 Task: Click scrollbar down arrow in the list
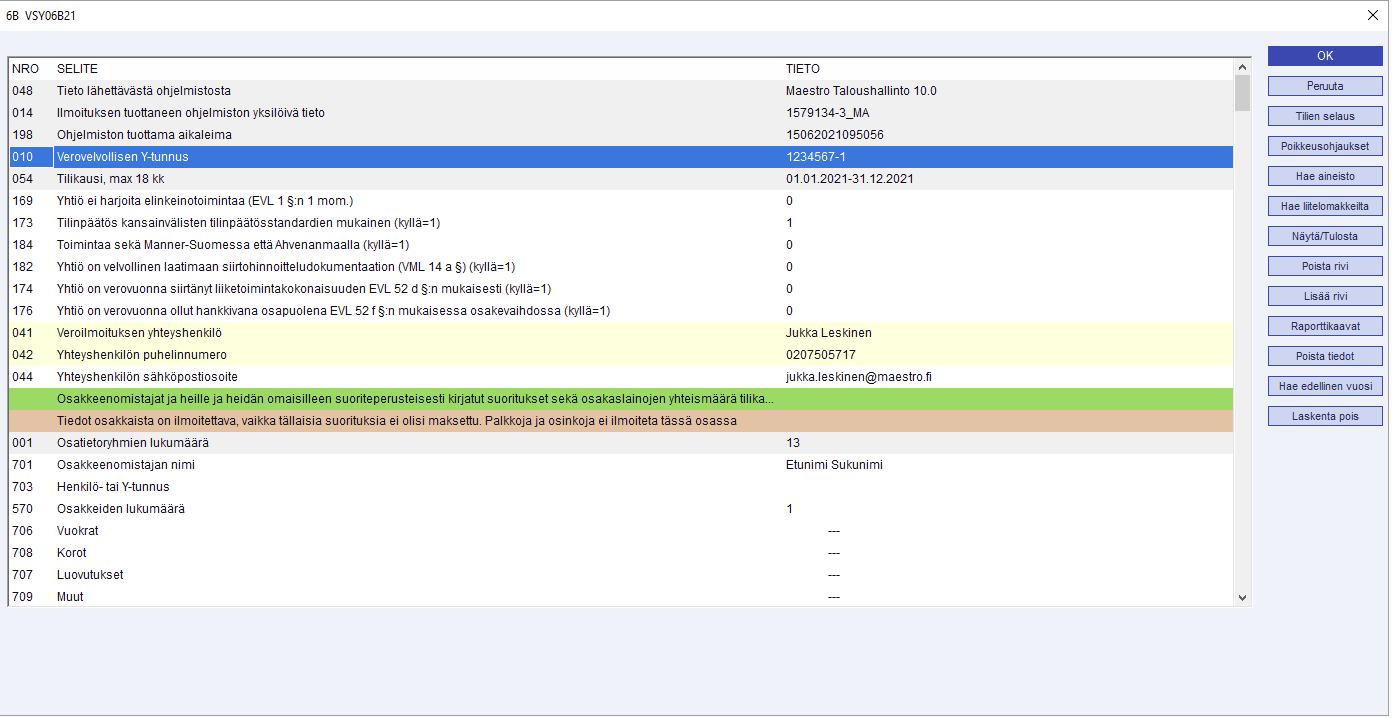(1242, 597)
